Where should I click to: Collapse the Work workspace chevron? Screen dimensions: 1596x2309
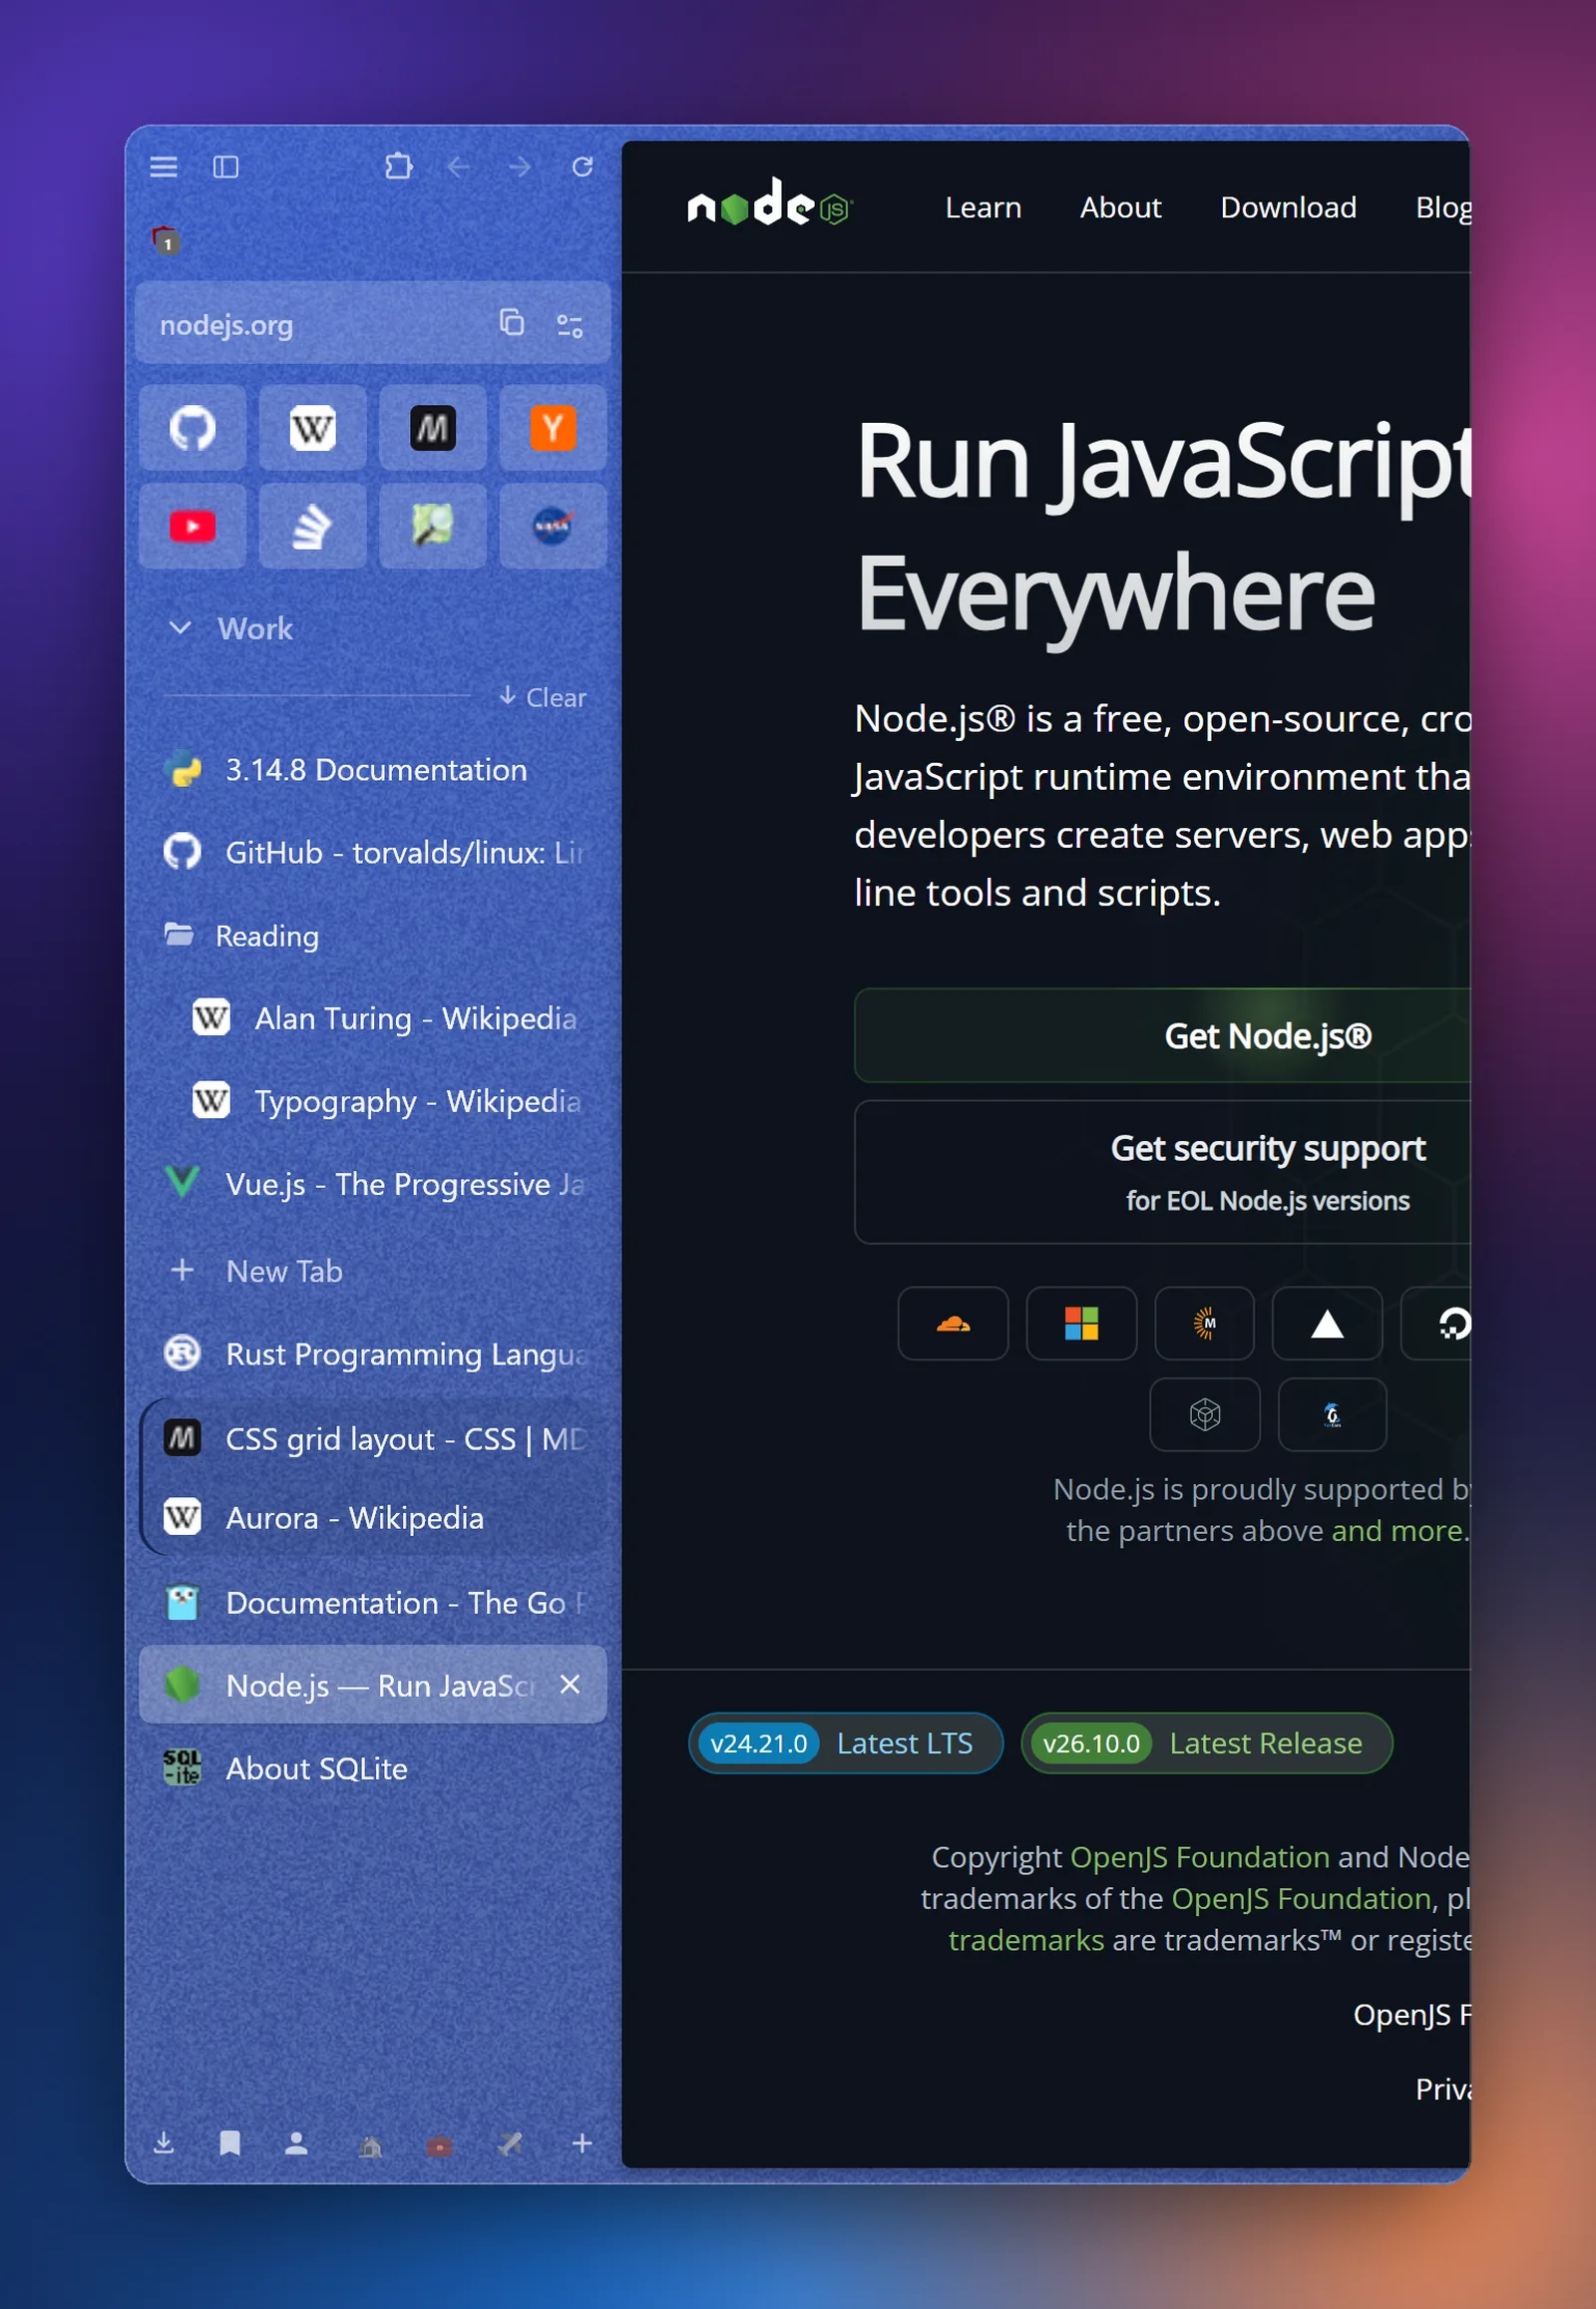coord(180,628)
